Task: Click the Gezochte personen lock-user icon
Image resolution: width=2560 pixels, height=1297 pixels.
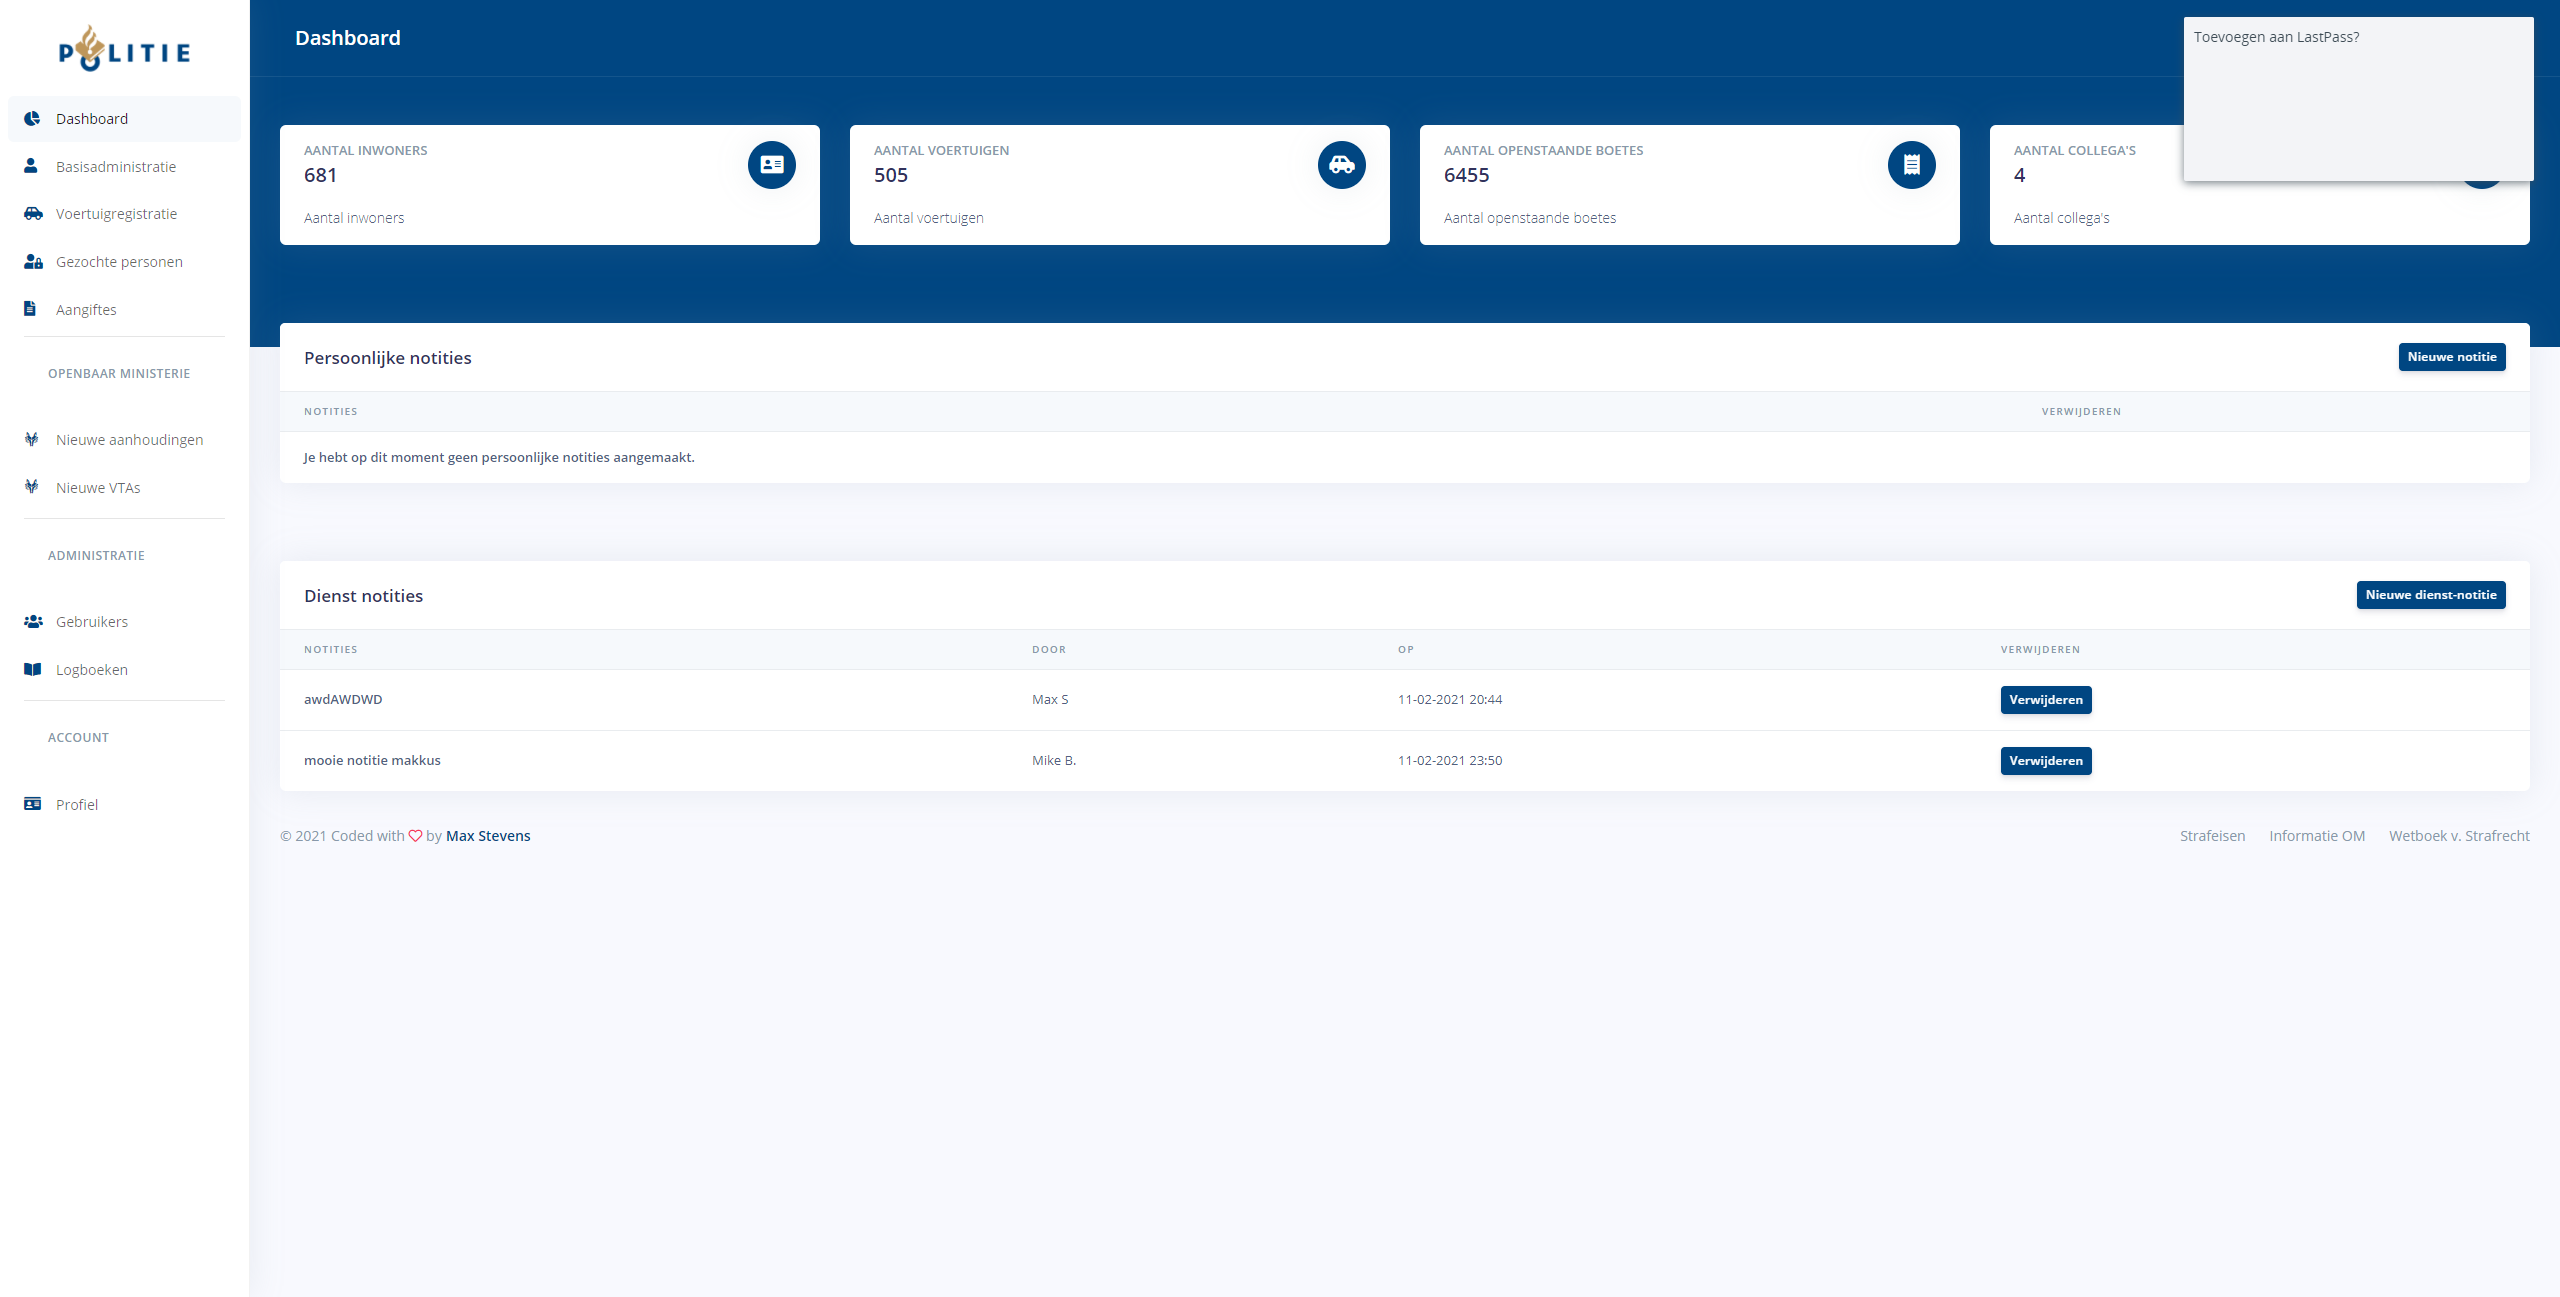Action: pos(33,262)
